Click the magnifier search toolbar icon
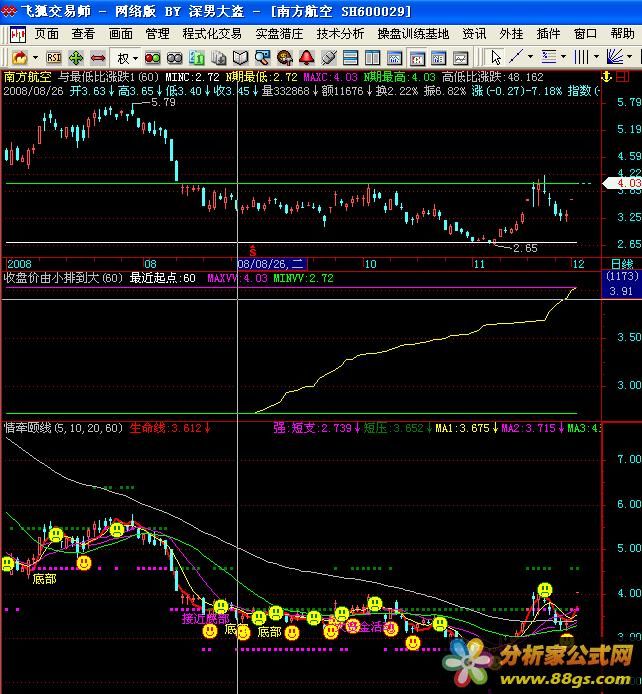 coord(262,58)
